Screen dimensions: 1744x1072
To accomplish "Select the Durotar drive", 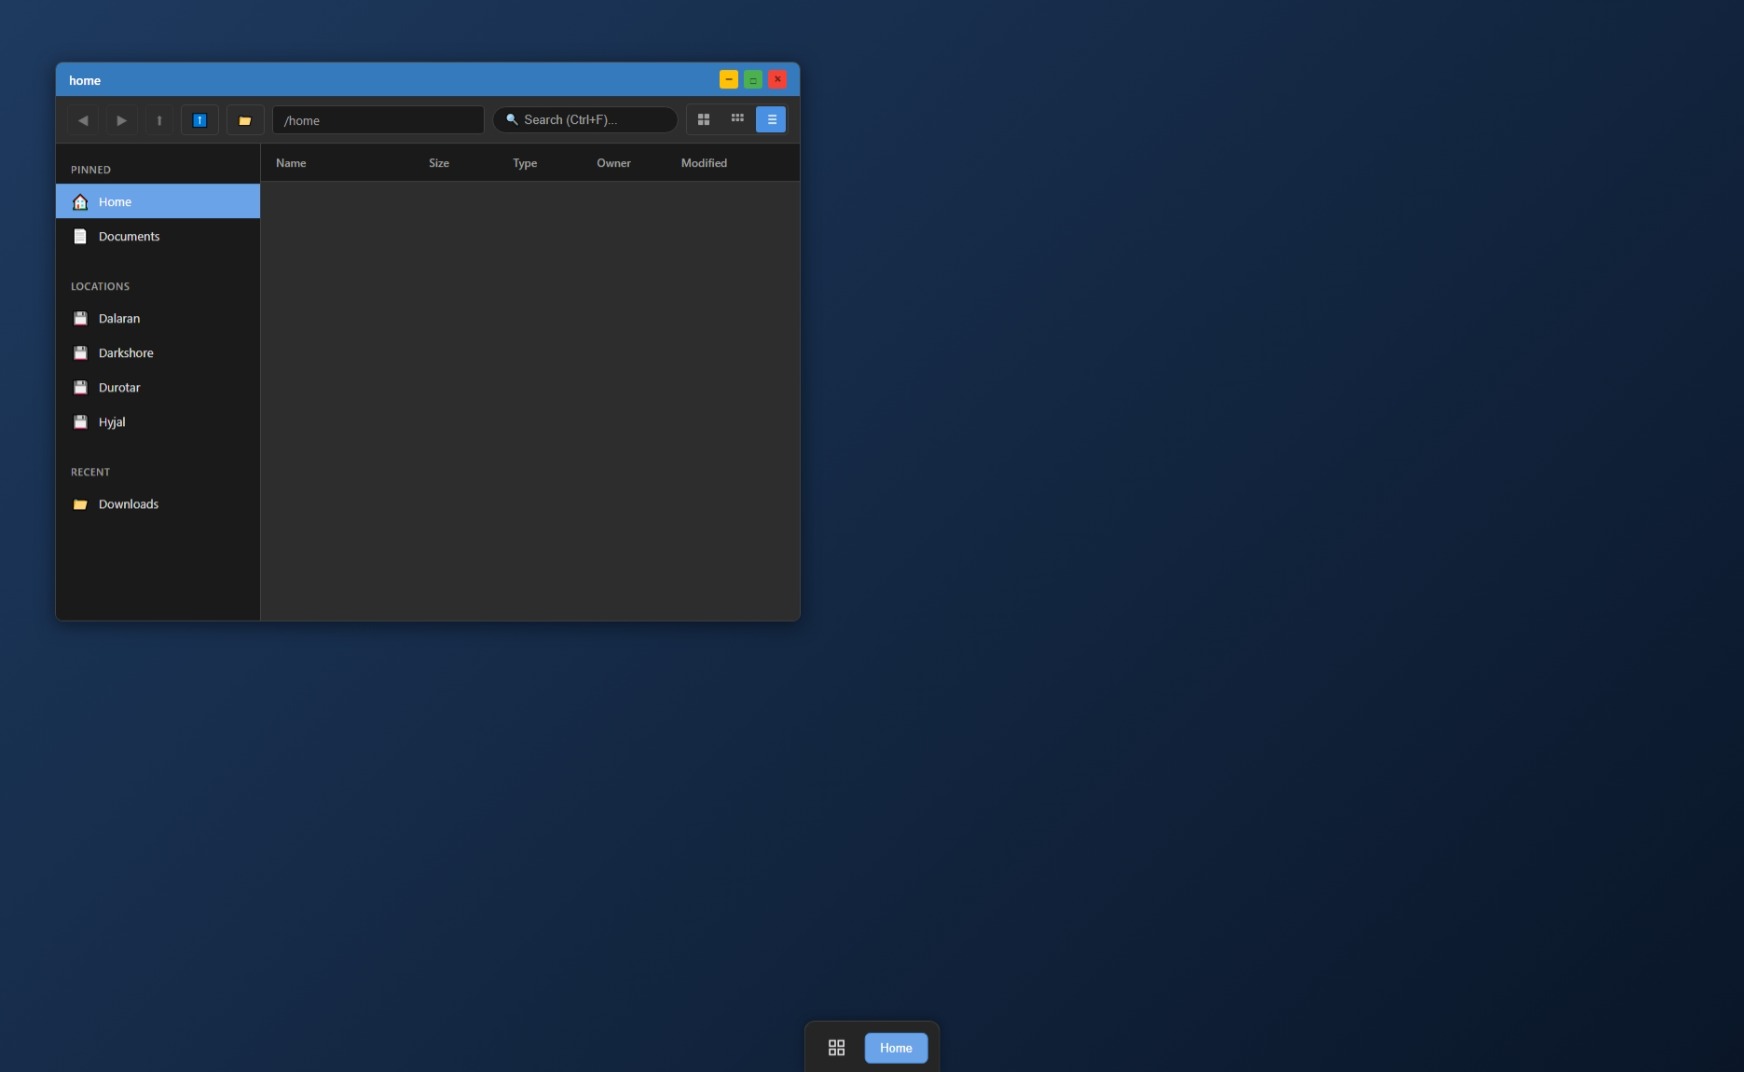I will coord(119,387).
